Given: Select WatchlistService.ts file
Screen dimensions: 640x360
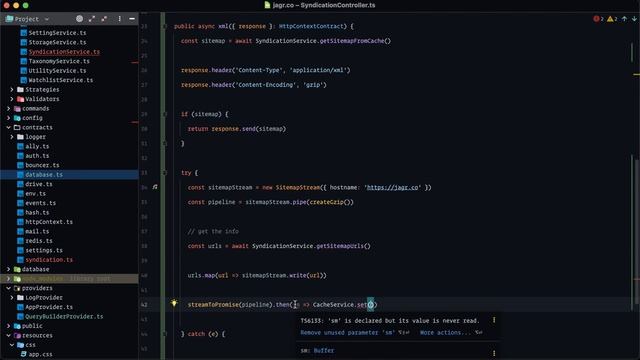Looking at the screenshot, I should (x=61, y=80).
